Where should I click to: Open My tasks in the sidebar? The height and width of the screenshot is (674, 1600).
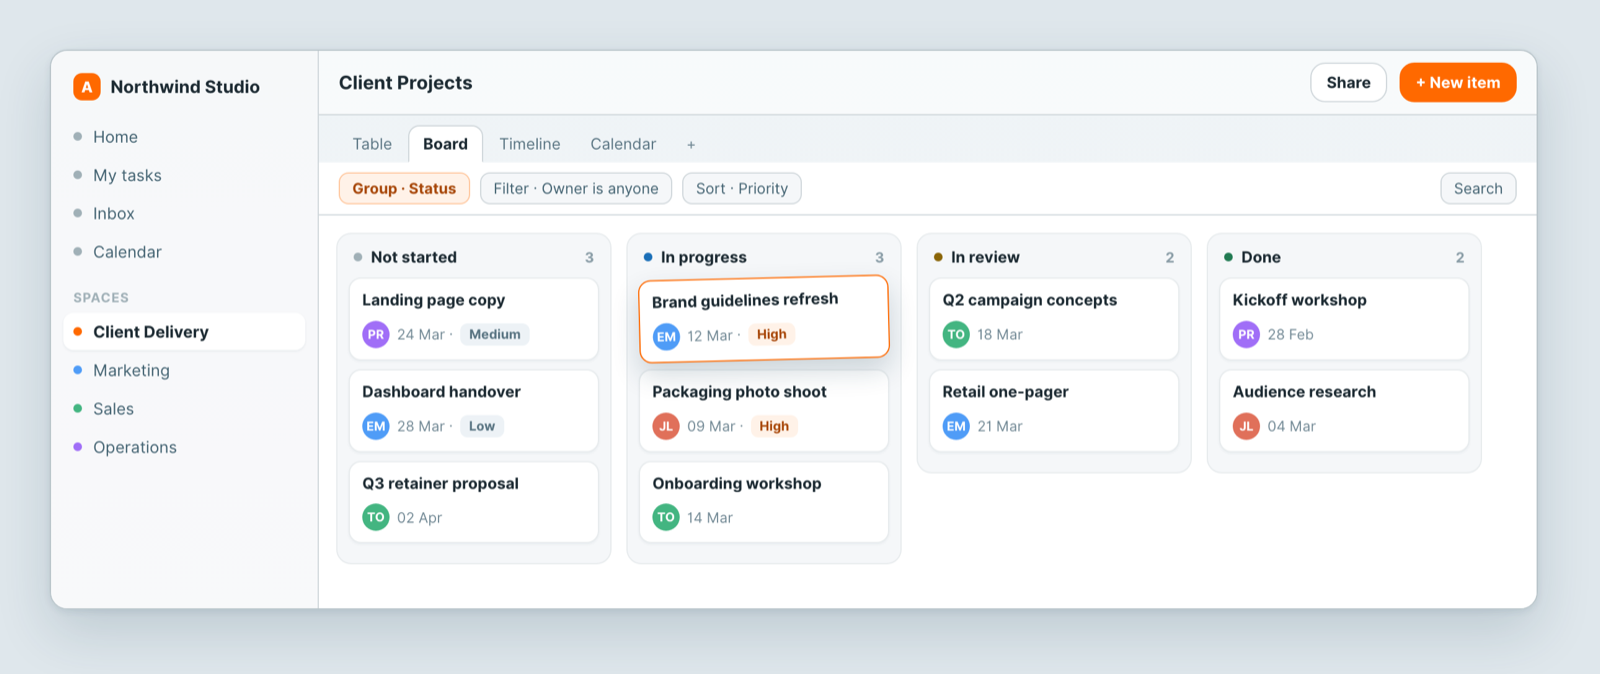(184, 175)
